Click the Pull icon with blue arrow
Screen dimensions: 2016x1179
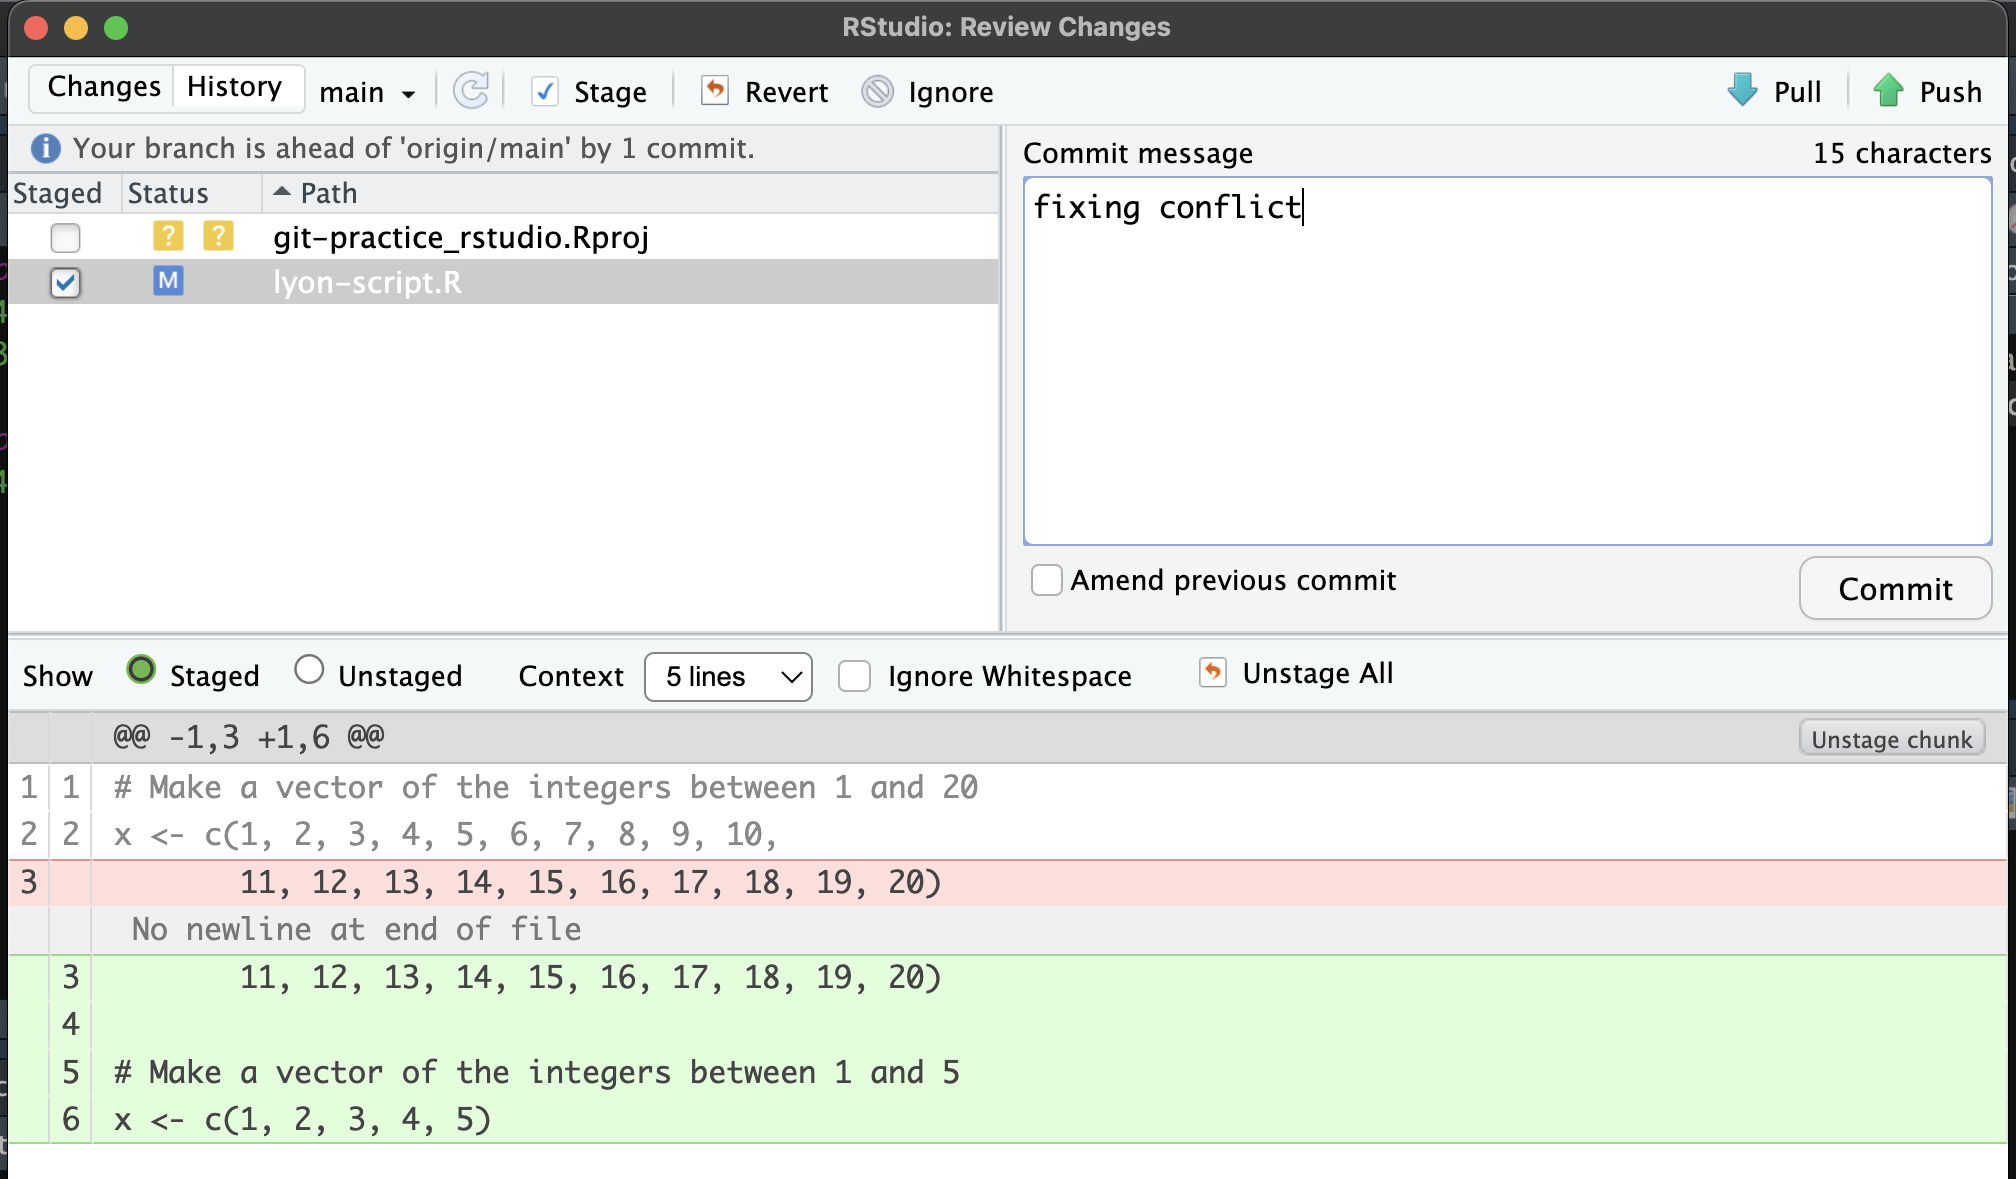pos(1742,91)
